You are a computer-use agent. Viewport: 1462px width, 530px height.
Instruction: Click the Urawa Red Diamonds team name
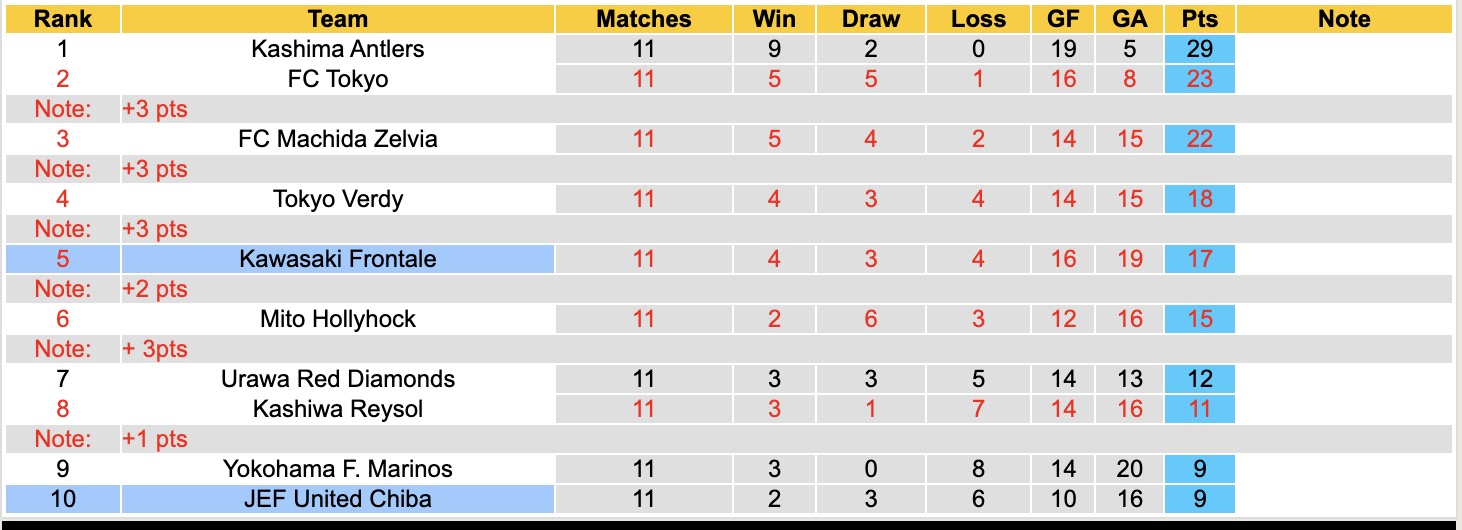click(338, 379)
